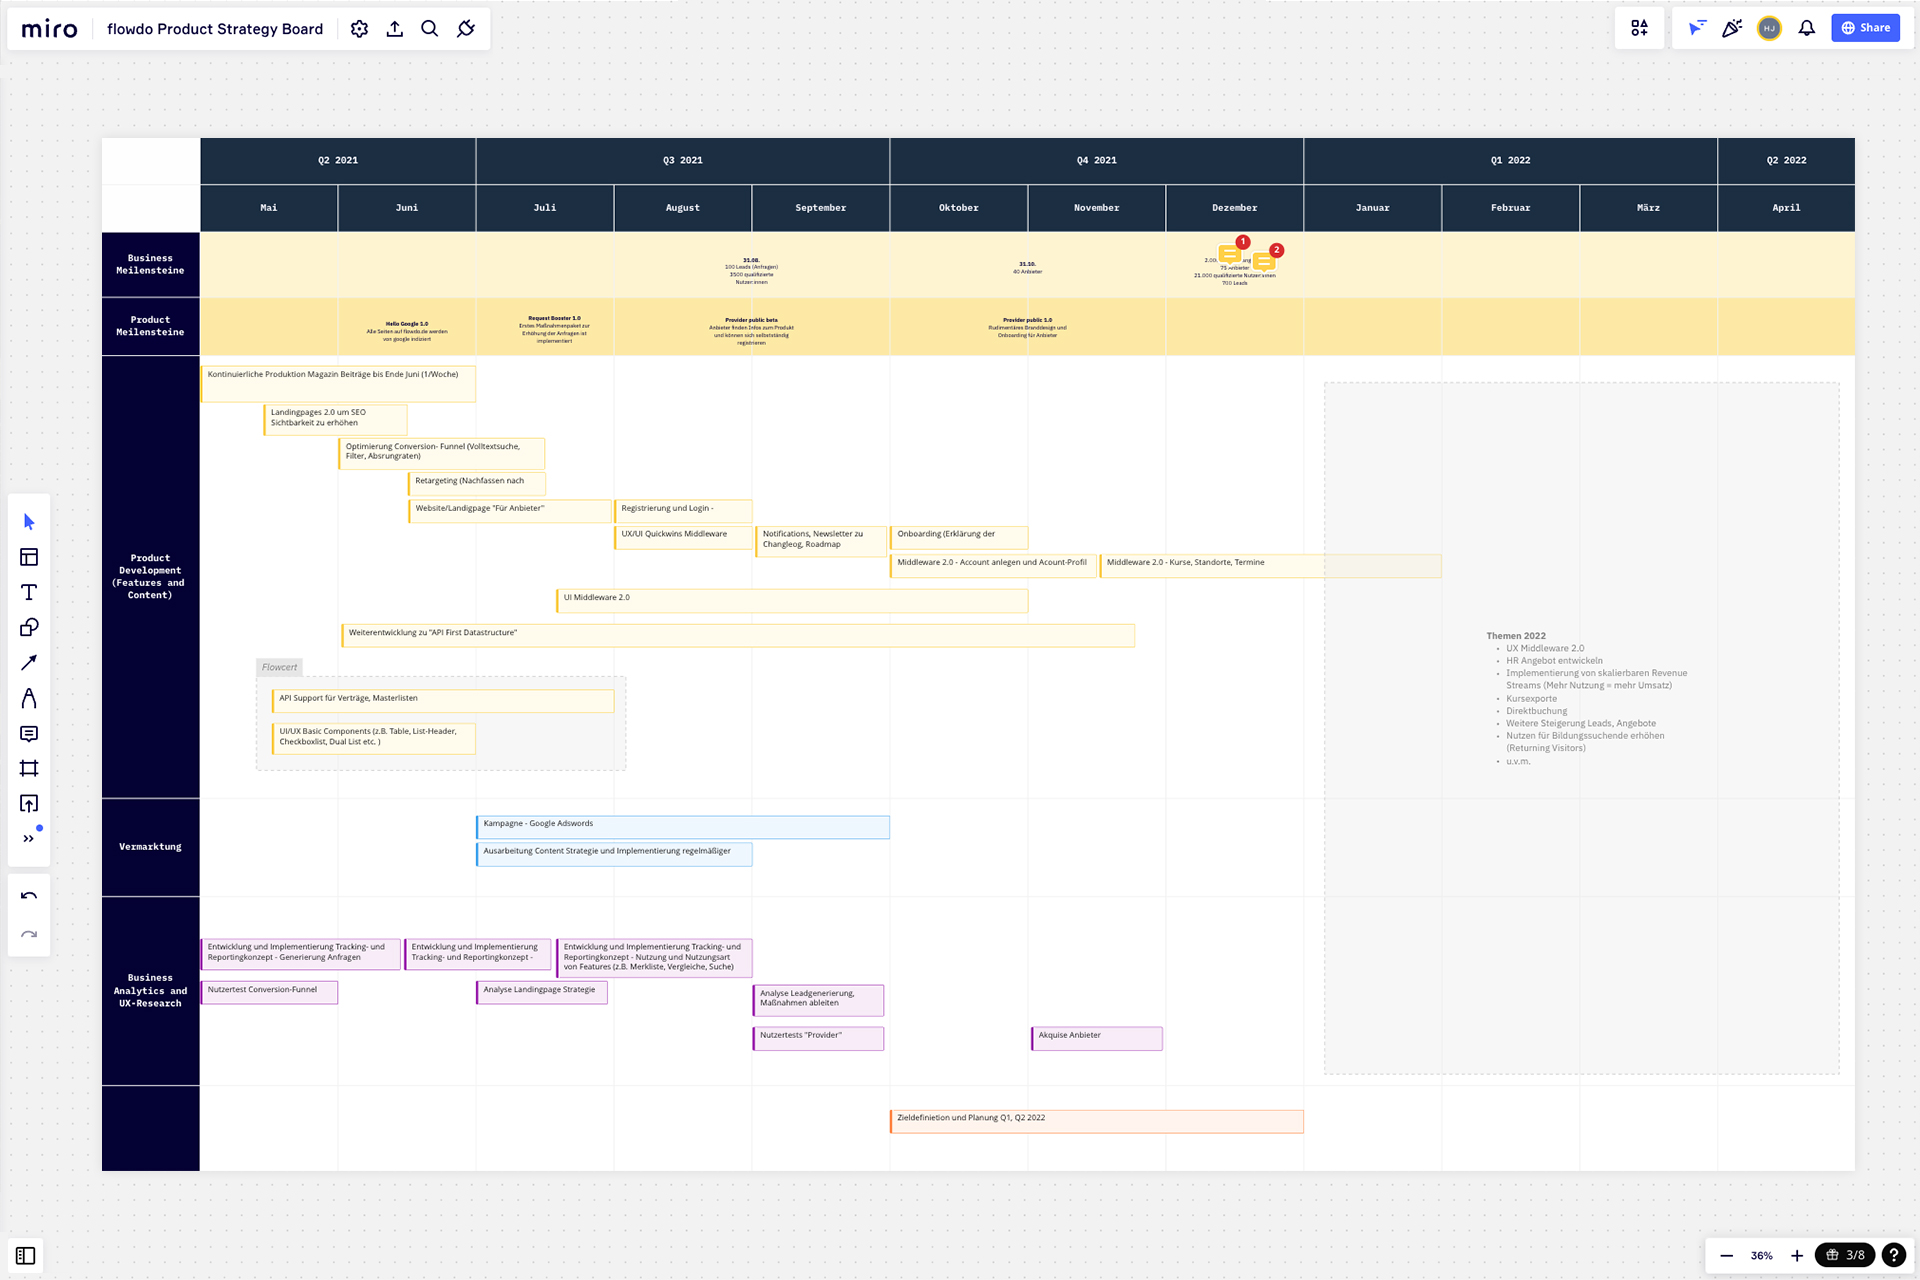Screen dimensions: 1920x1280
Task: Select the Frame tool
Action: click(29, 769)
